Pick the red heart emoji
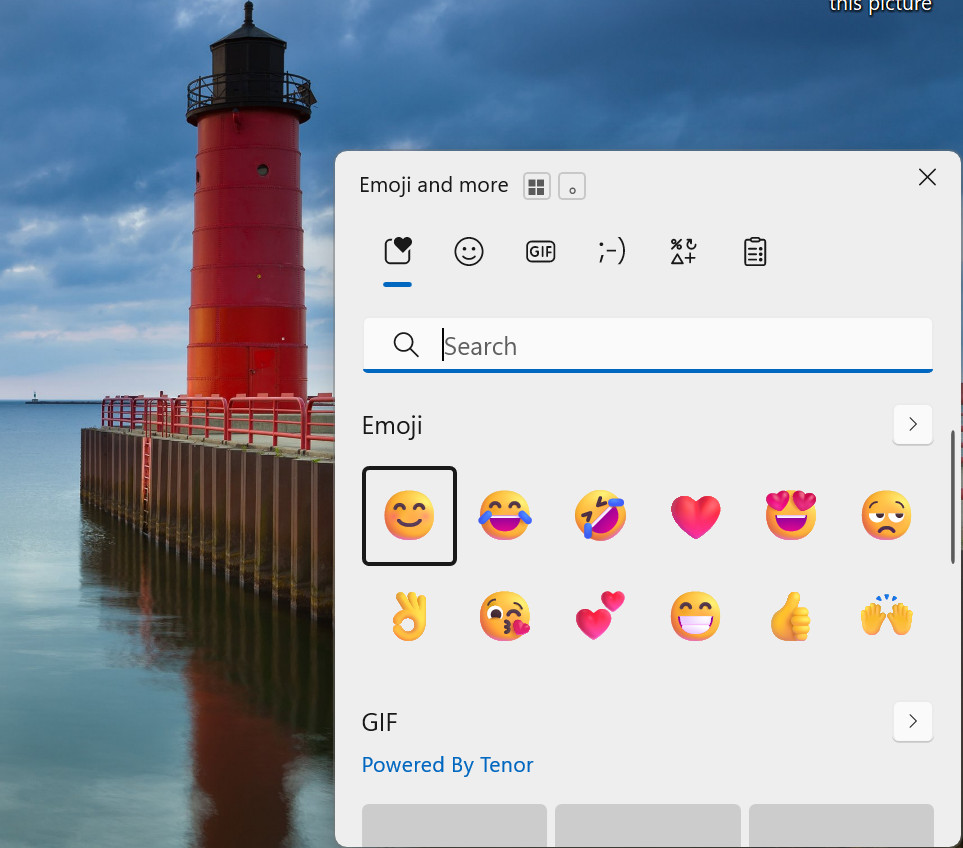Image resolution: width=963 pixels, height=848 pixels. click(x=695, y=515)
